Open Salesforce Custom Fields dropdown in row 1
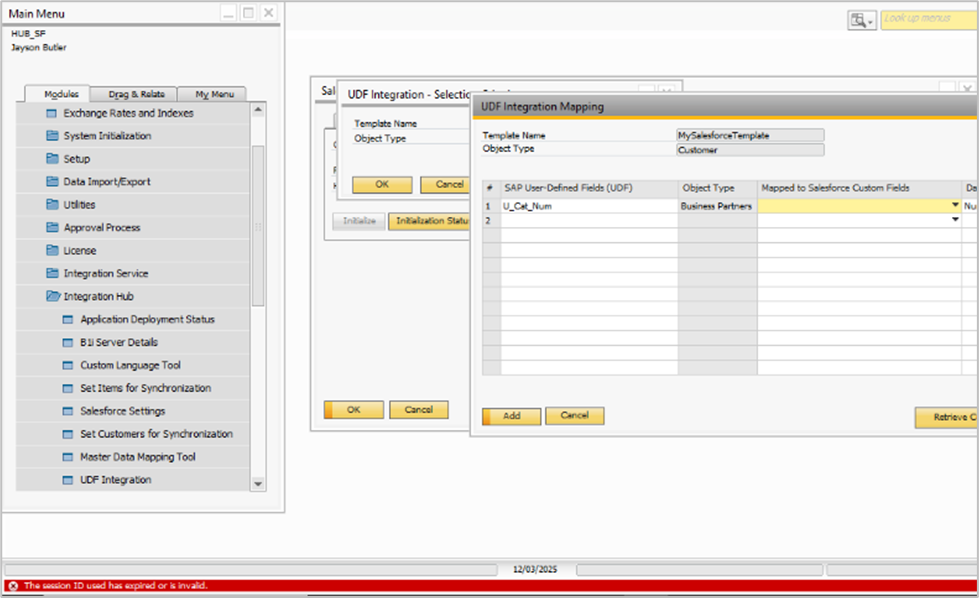979x598 pixels. [955, 205]
